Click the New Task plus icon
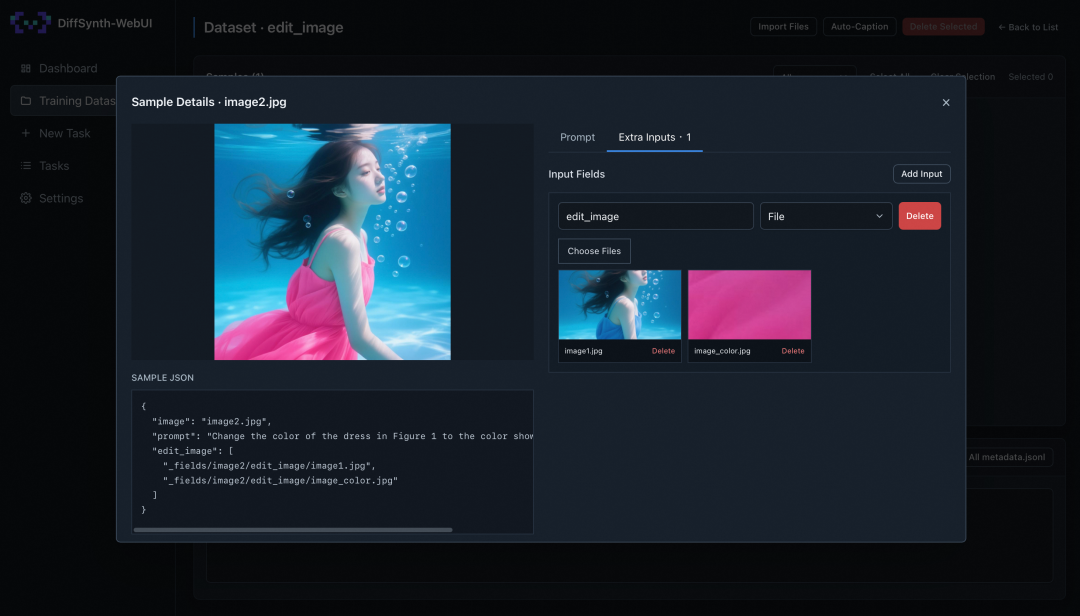 pos(25,133)
